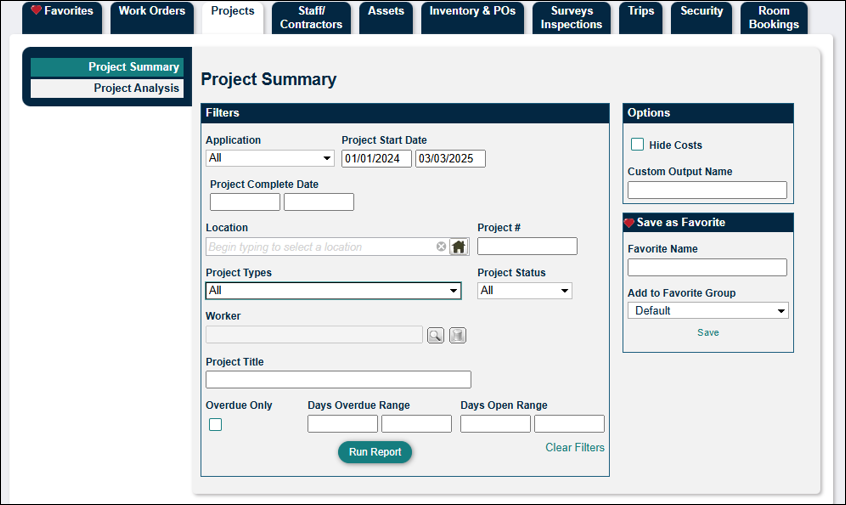
Task: Click the Clear Filters link
Action: tap(575, 447)
